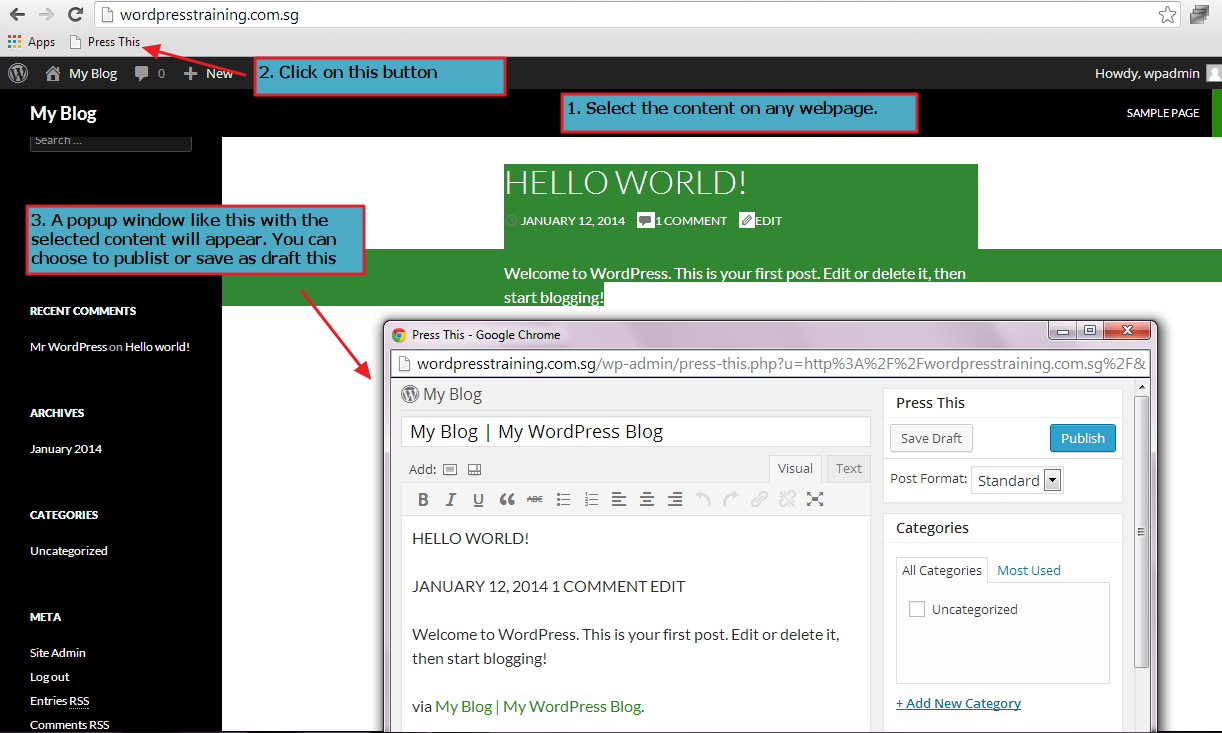Apply bold formatting in Press This editor
The image size is (1222, 733).
tap(423, 499)
